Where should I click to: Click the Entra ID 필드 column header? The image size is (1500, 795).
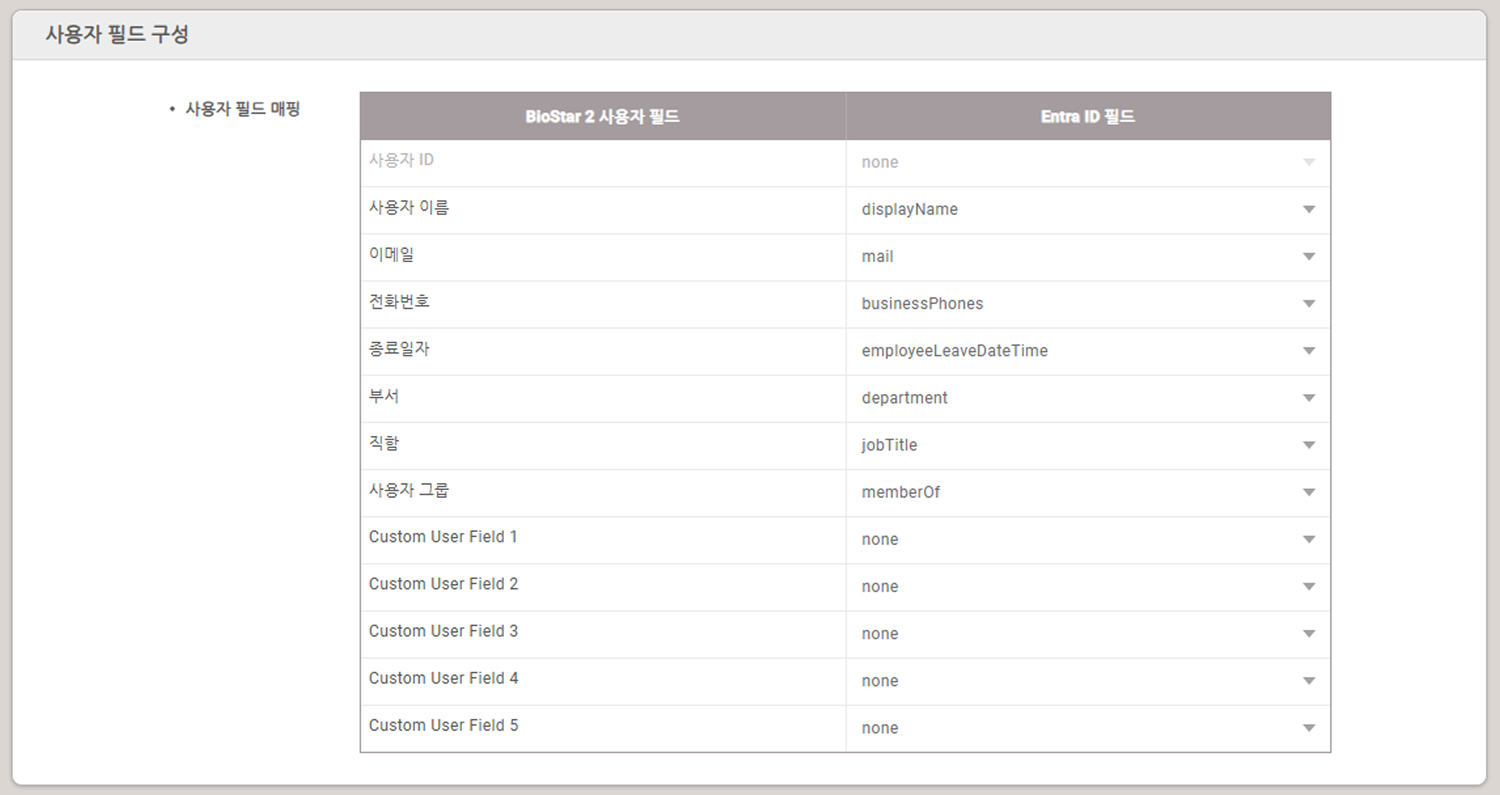(x=1088, y=116)
